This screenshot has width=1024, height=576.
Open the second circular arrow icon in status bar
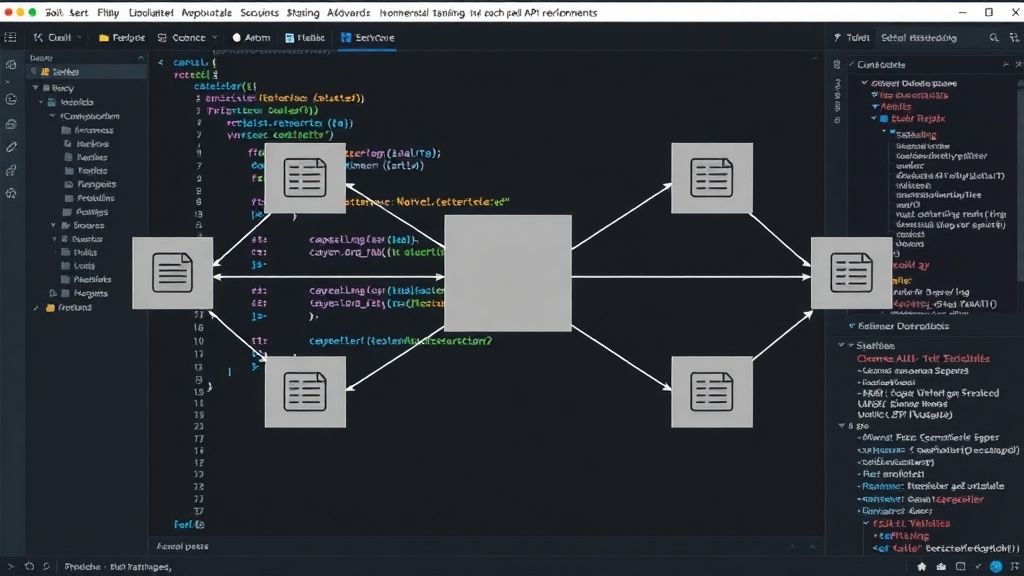pyautogui.click(x=46, y=567)
